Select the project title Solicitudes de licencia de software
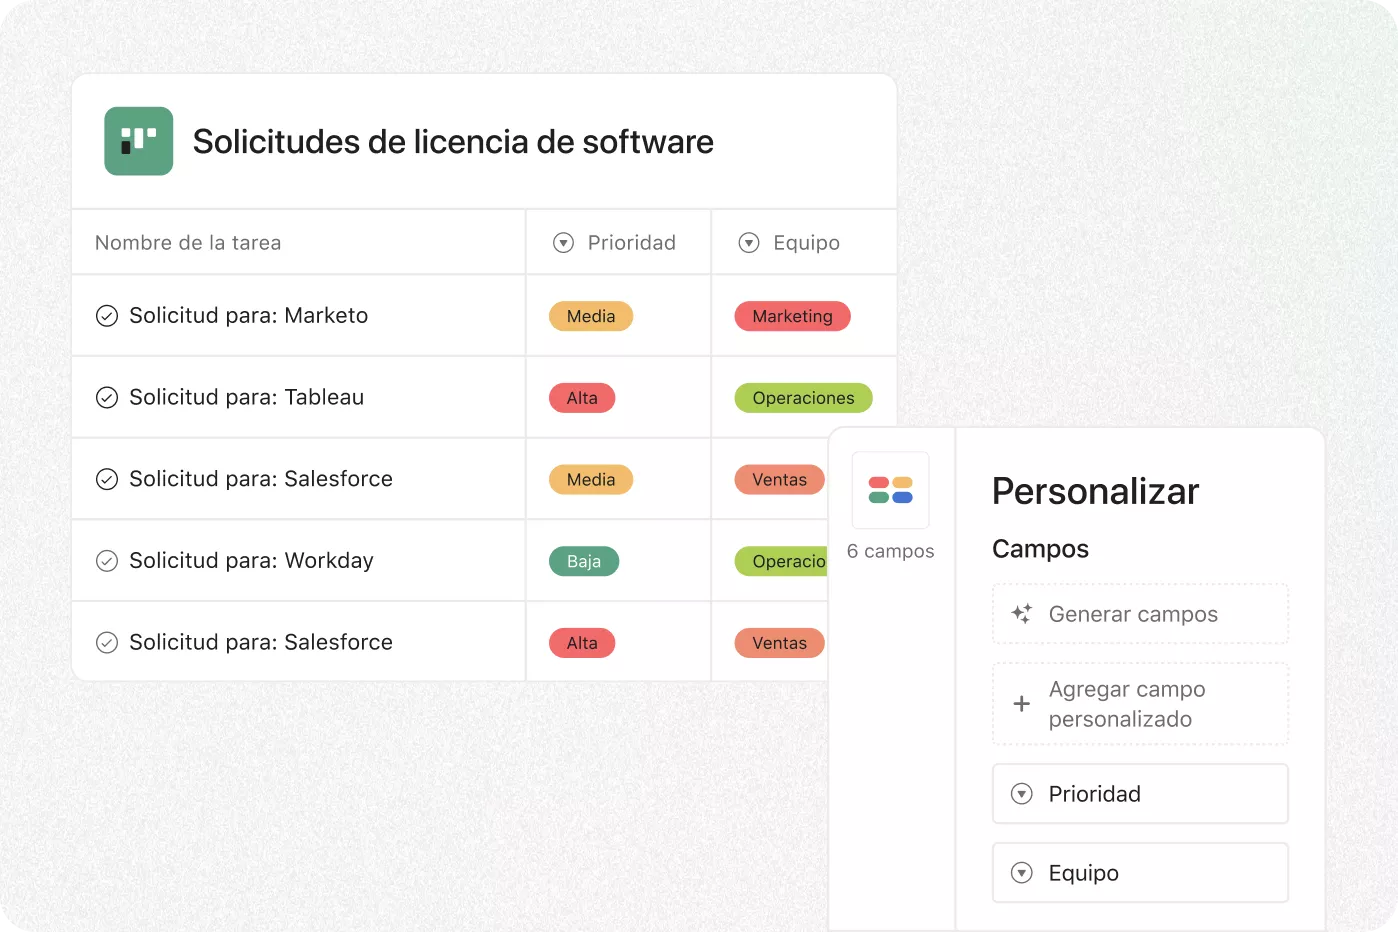Viewport: 1398px width, 932px height. [453, 142]
